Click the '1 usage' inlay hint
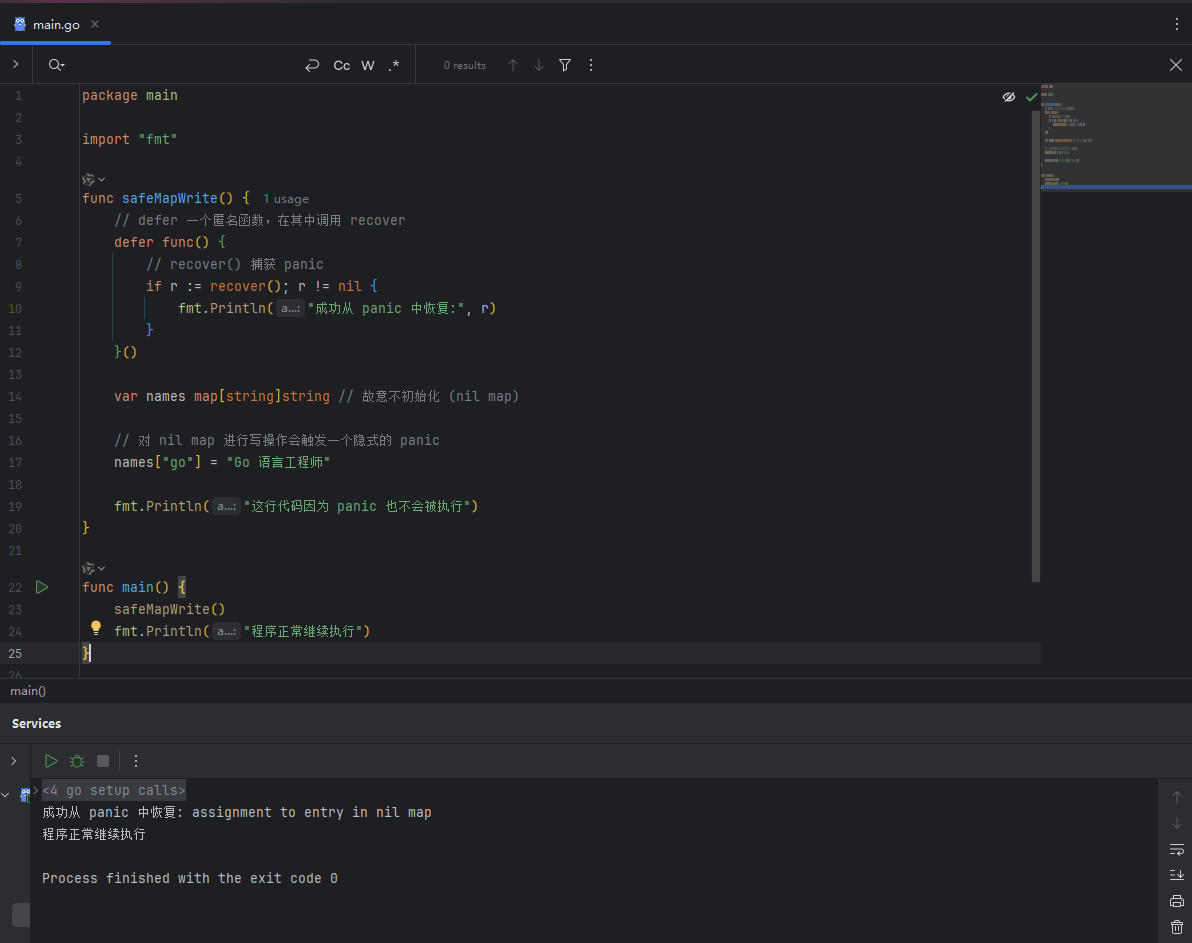1192x943 pixels. tap(286, 198)
